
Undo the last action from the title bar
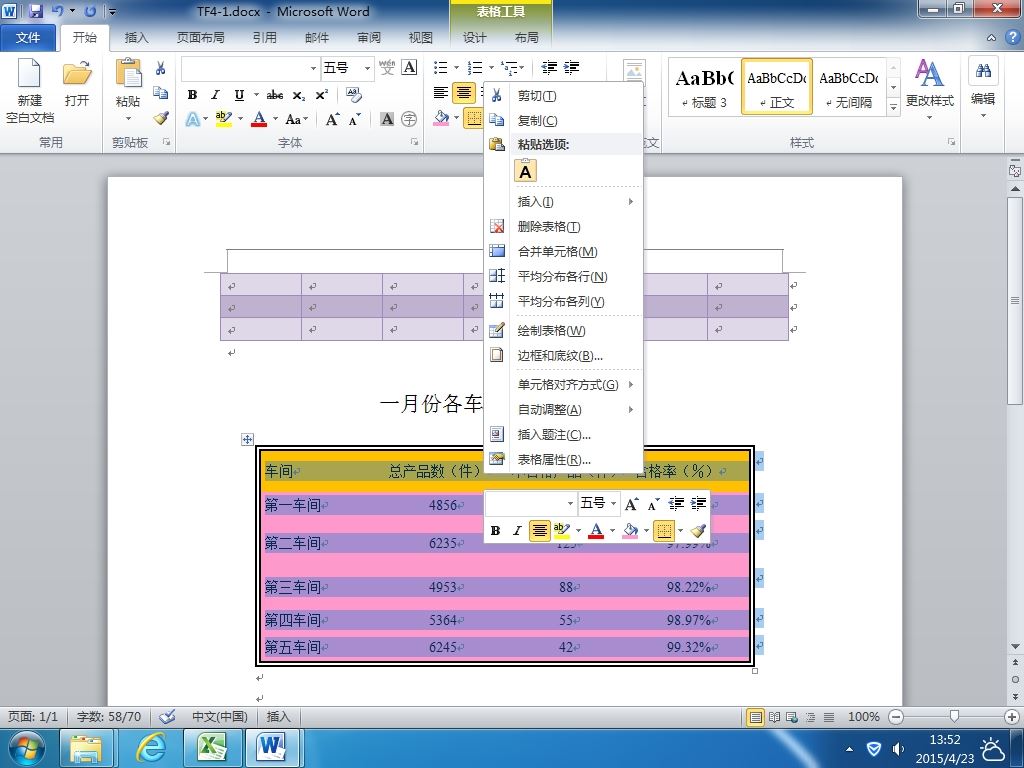[x=57, y=11]
